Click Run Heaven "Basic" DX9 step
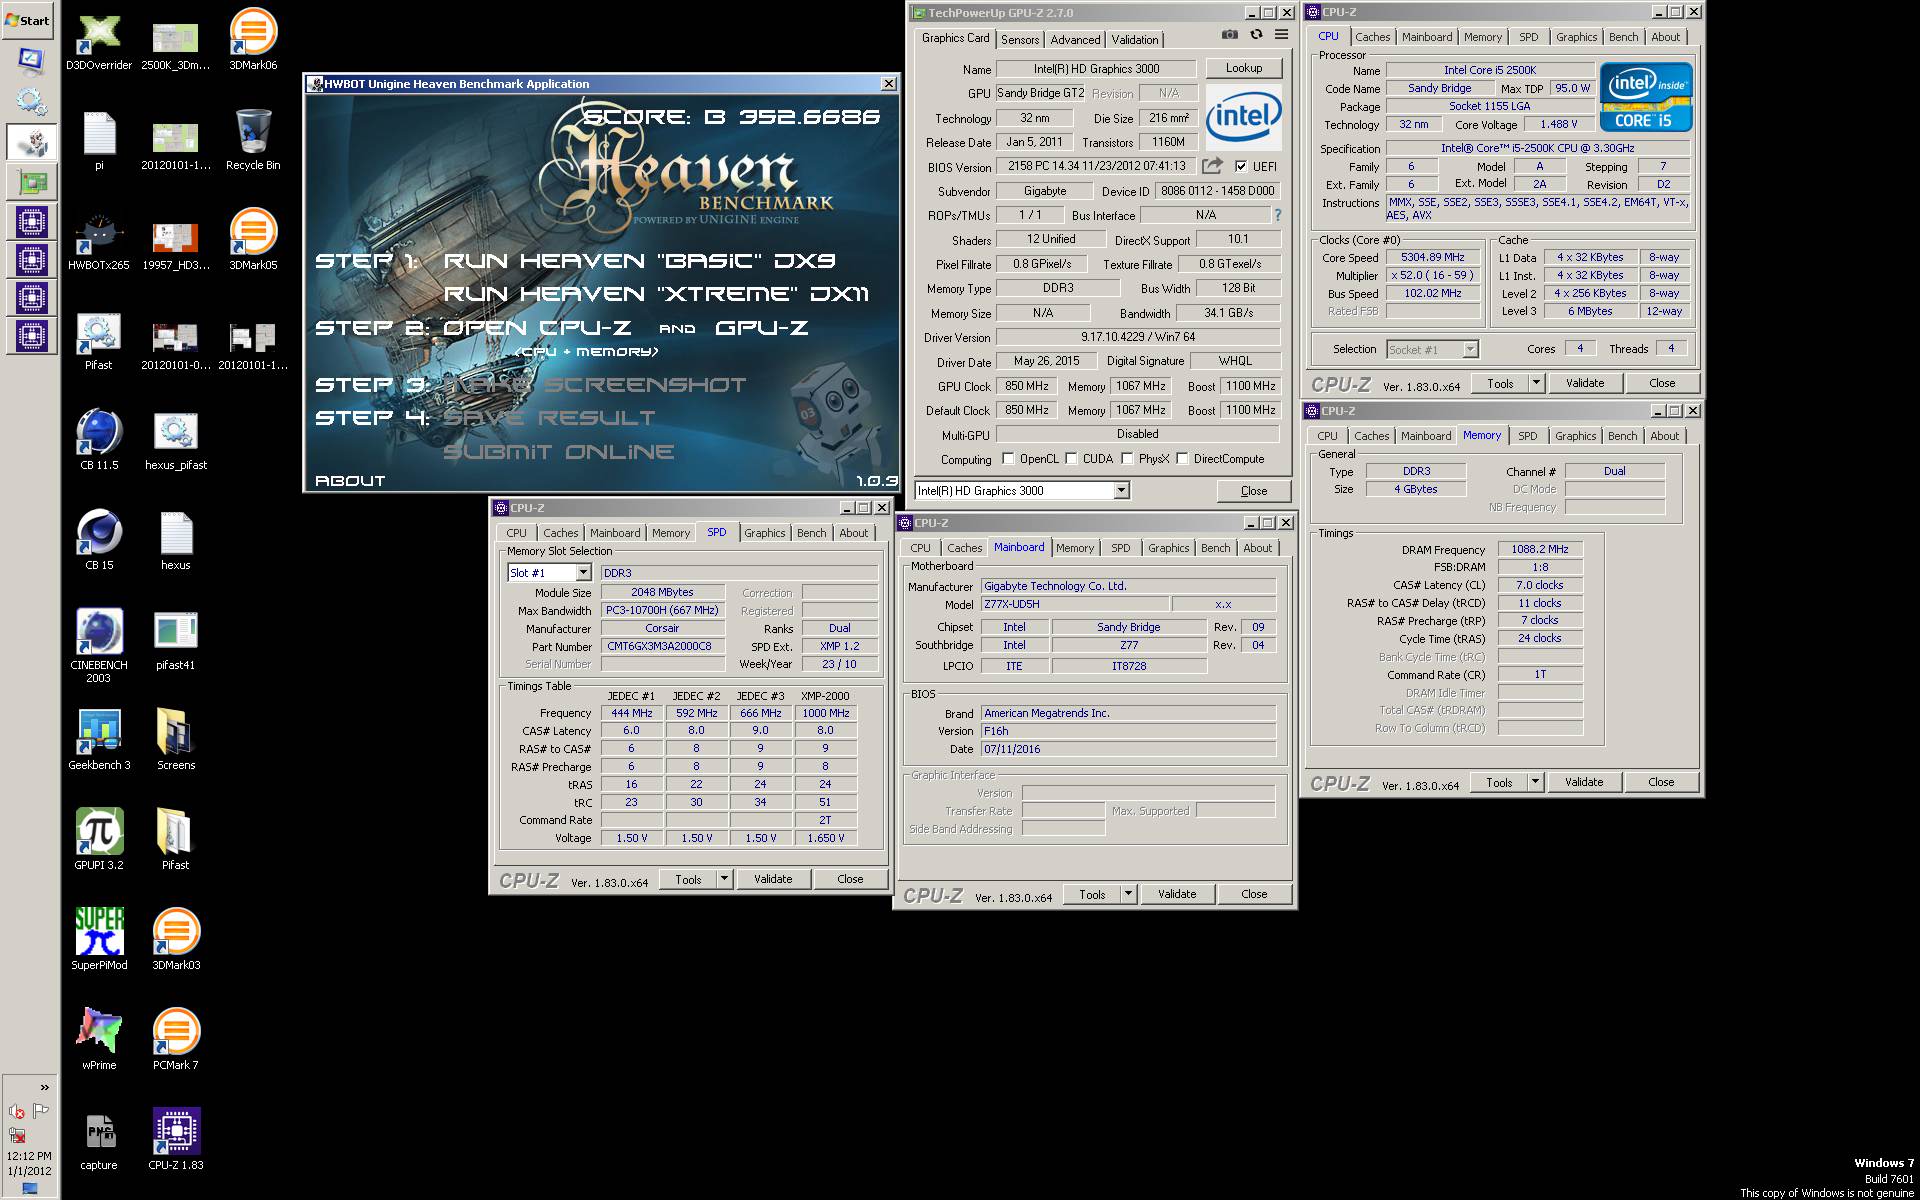Image resolution: width=1920 pixels, height=1200 pixels. pos(639,261)
